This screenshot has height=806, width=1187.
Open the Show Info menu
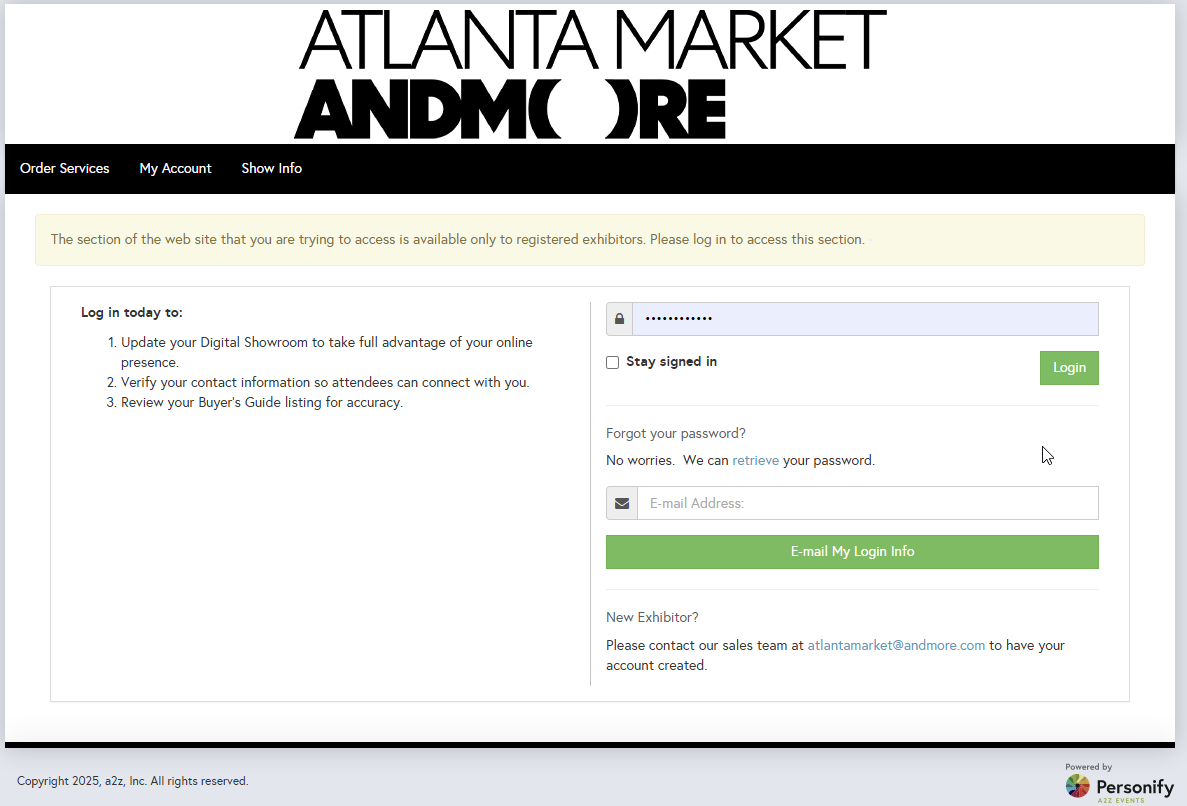(x=272, y=168)
